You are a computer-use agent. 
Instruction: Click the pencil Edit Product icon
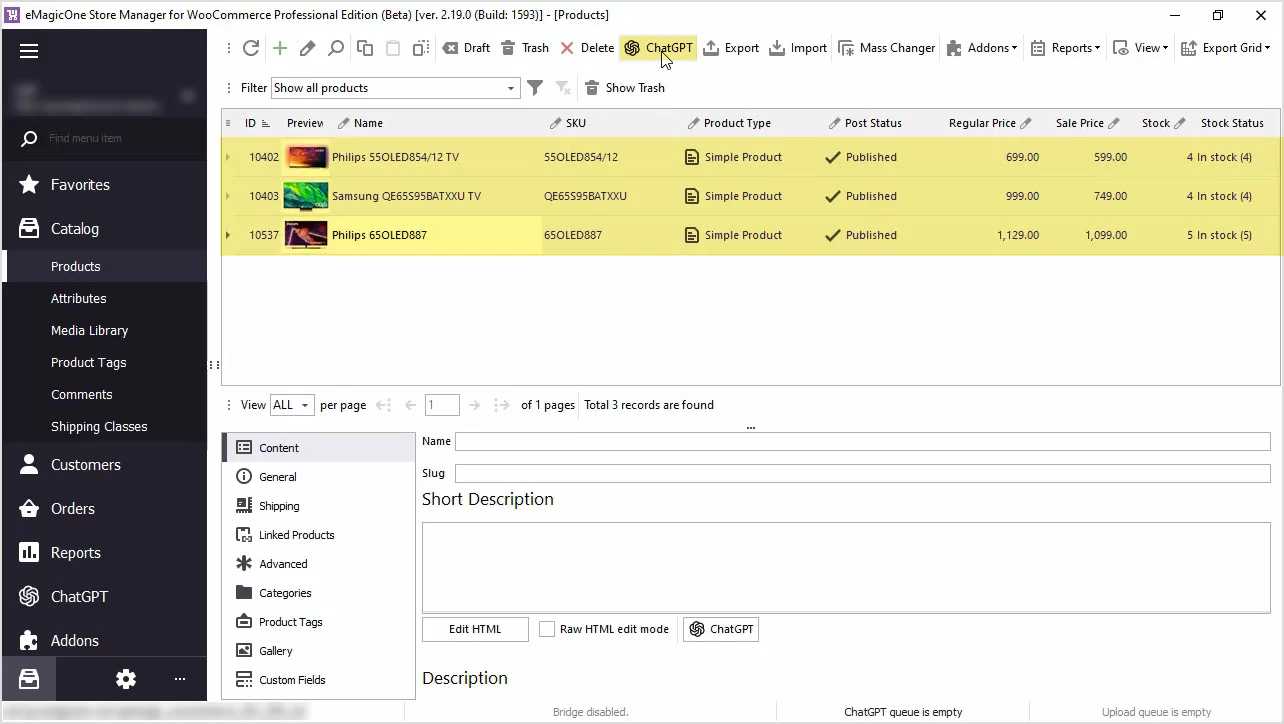308,48
